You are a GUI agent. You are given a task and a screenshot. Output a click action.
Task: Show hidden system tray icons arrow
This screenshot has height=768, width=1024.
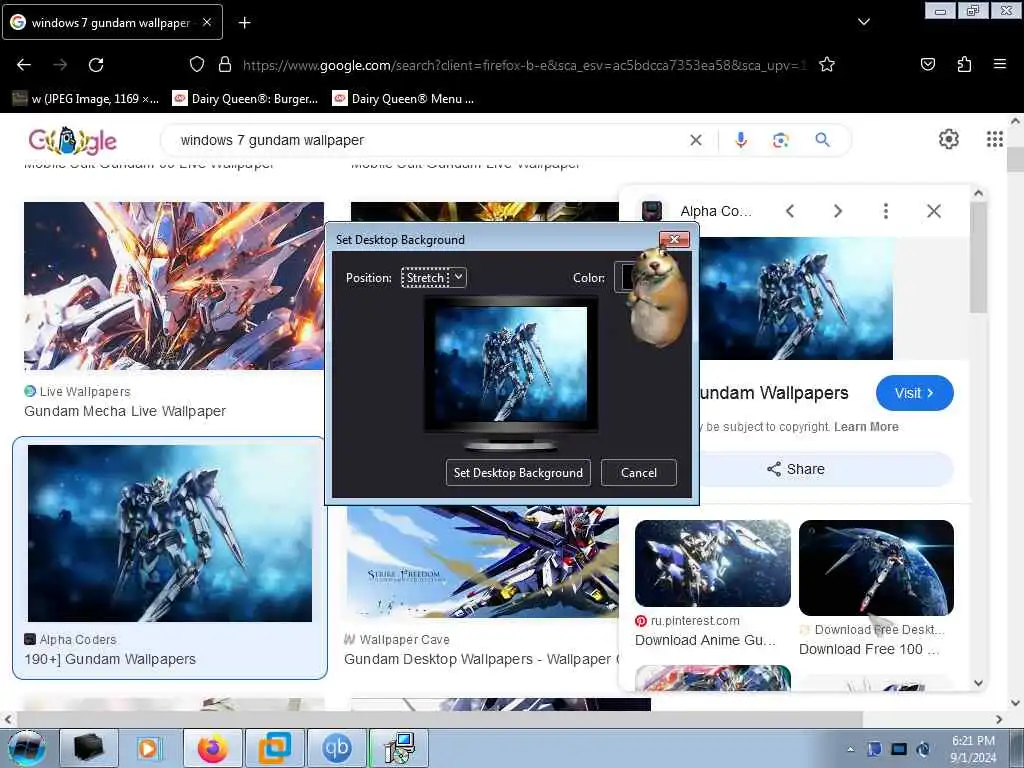click(850, 749)
